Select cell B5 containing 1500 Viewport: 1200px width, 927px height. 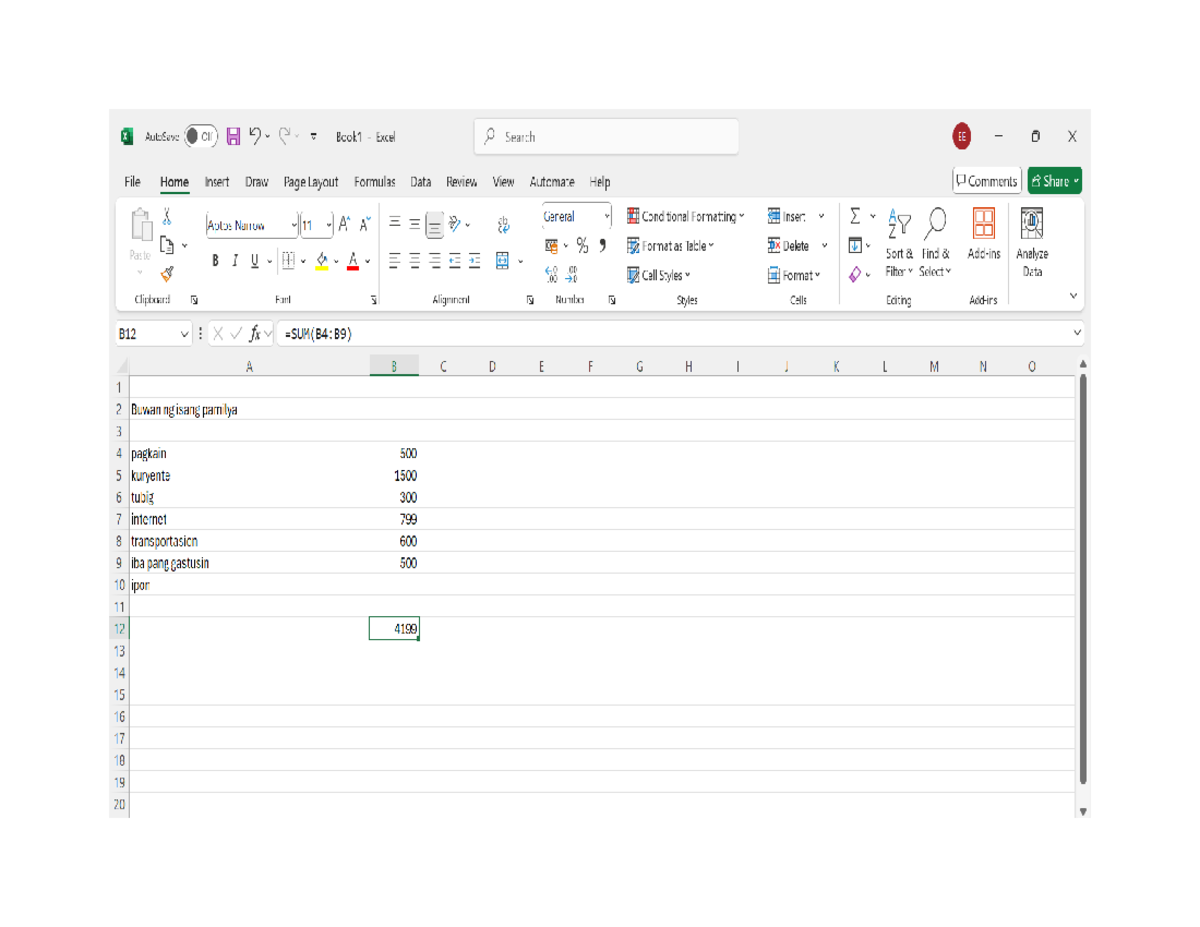[x=395, y=475]
